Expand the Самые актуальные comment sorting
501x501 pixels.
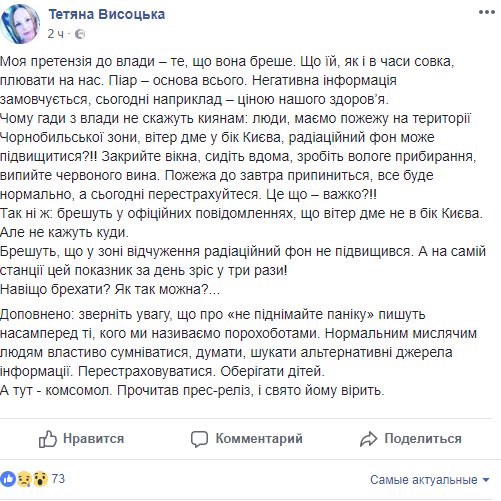[430, 480]
